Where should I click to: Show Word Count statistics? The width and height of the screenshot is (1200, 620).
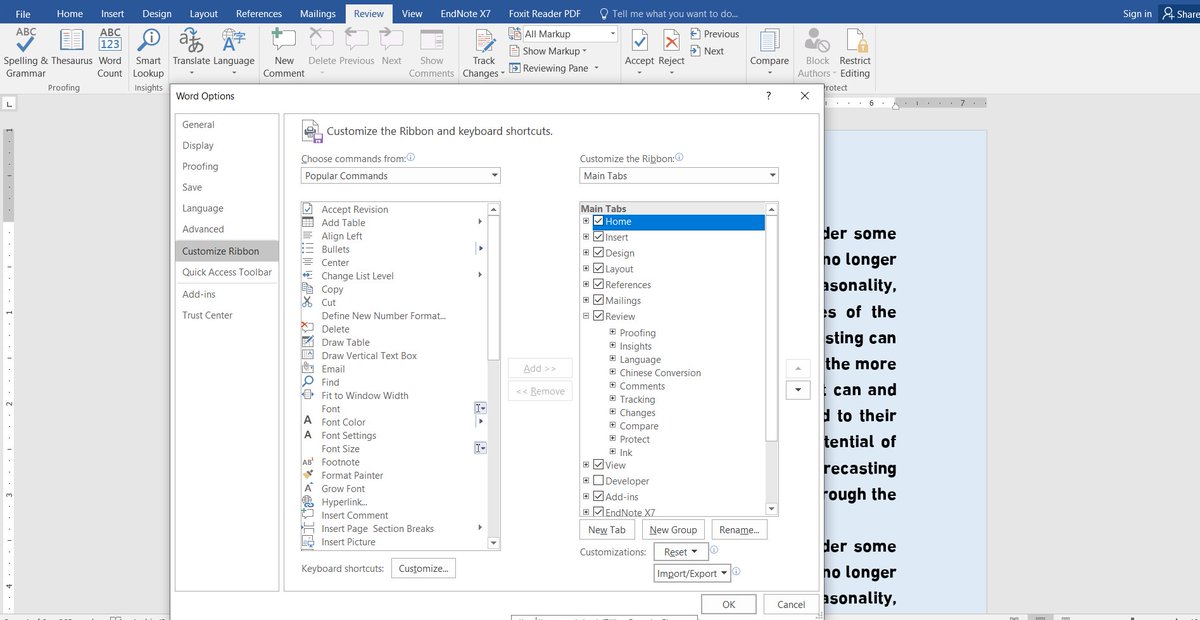[110, 52]
